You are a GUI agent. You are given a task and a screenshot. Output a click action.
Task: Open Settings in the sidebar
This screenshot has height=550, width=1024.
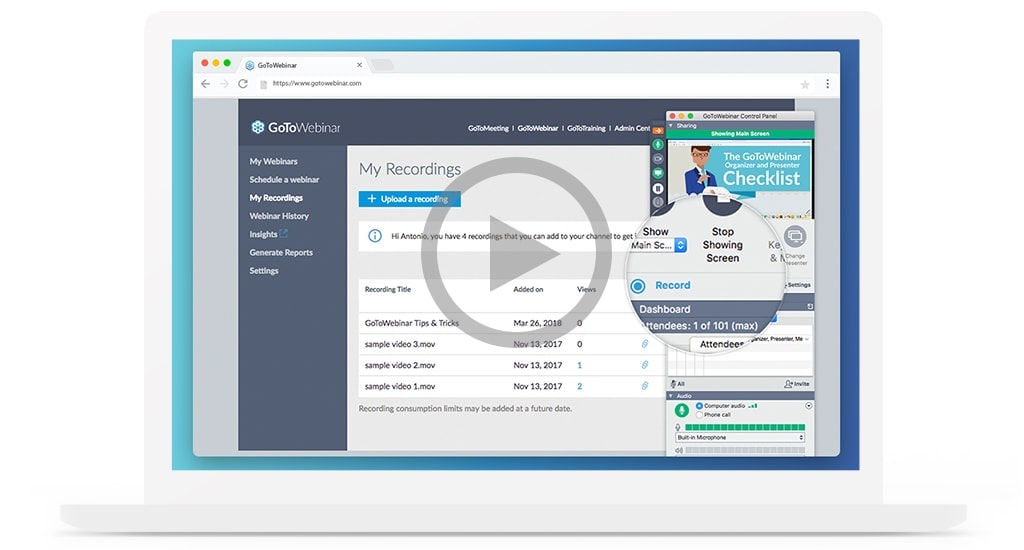[x=264, y=271]
